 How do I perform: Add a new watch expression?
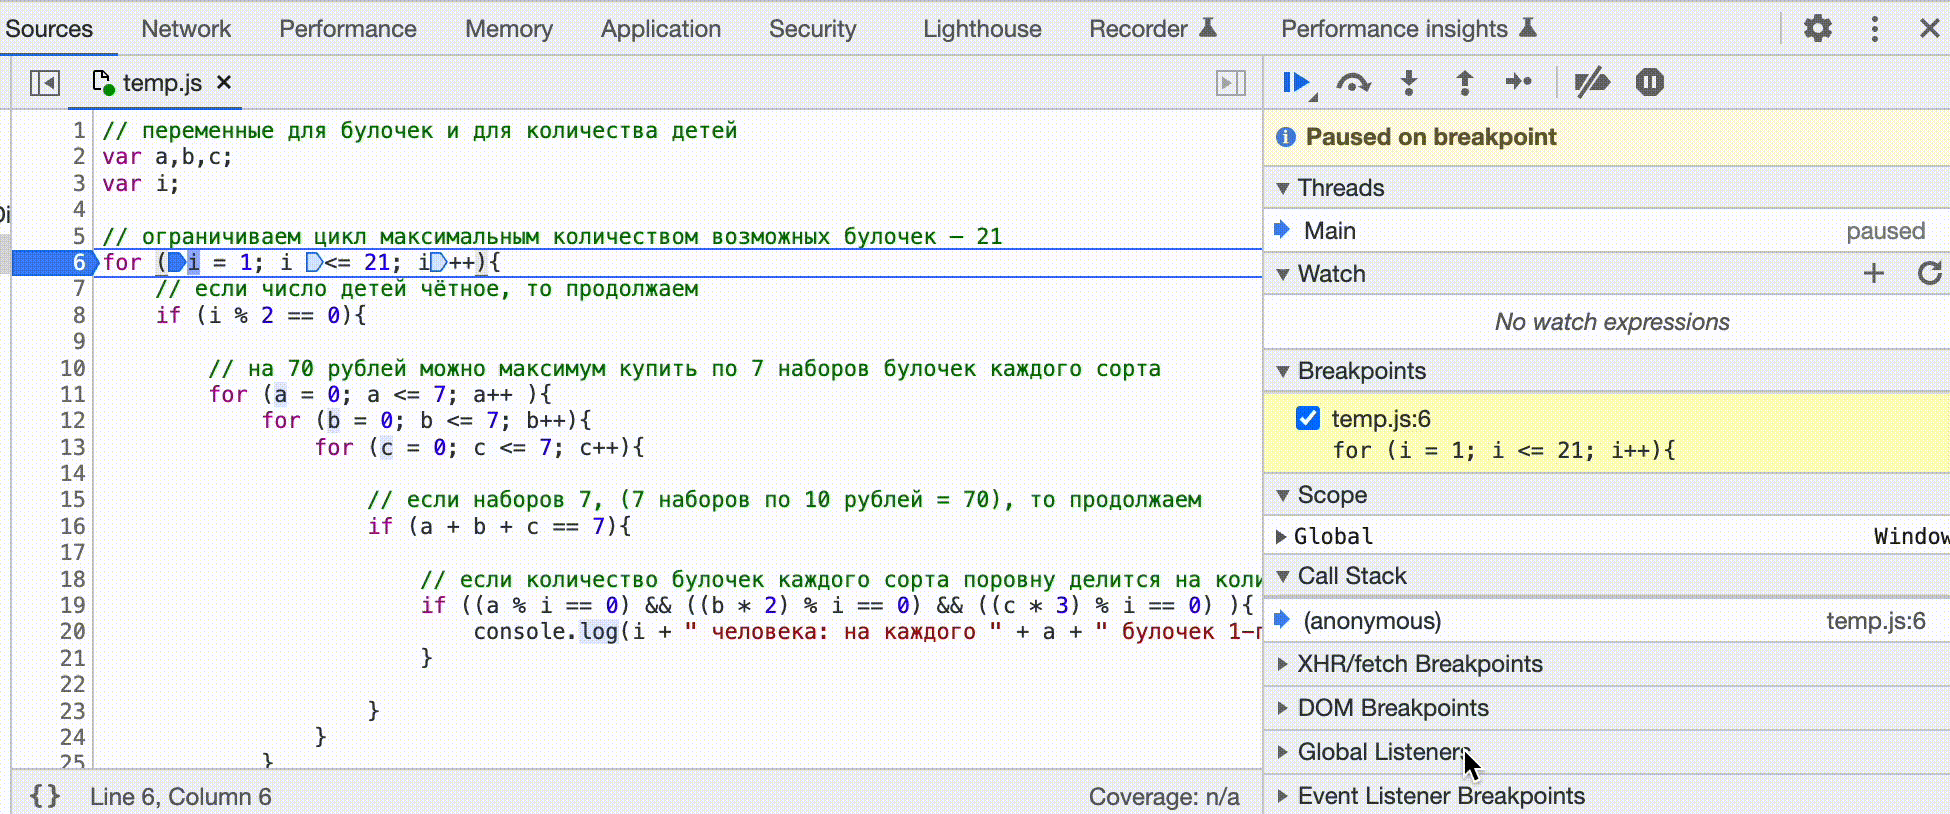(1873, 274)
